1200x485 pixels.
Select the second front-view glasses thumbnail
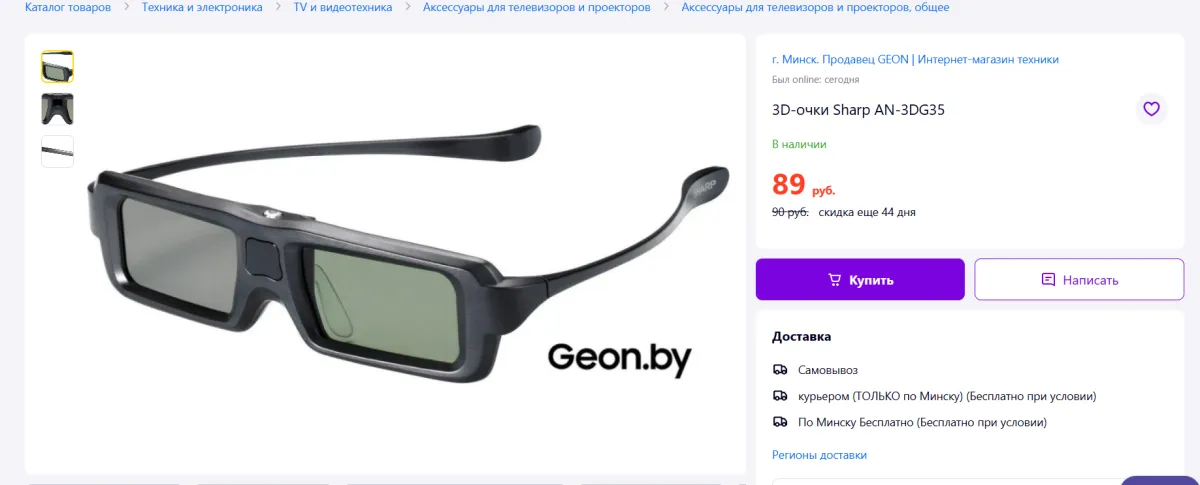pos(57,109)
